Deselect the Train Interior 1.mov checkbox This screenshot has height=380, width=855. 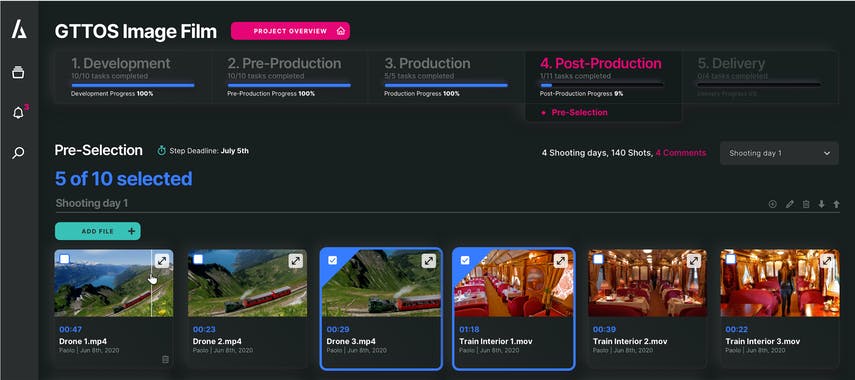click(x=465, y=261)
